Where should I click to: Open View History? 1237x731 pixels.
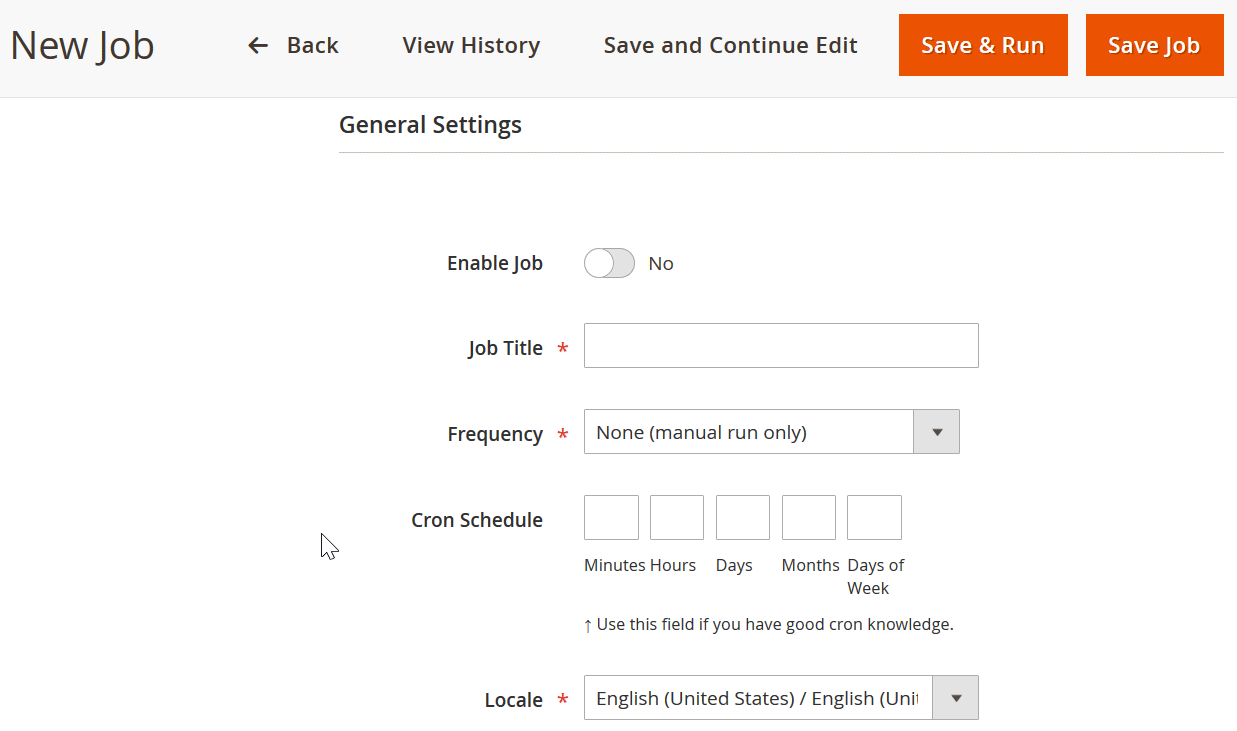(471, 45)
